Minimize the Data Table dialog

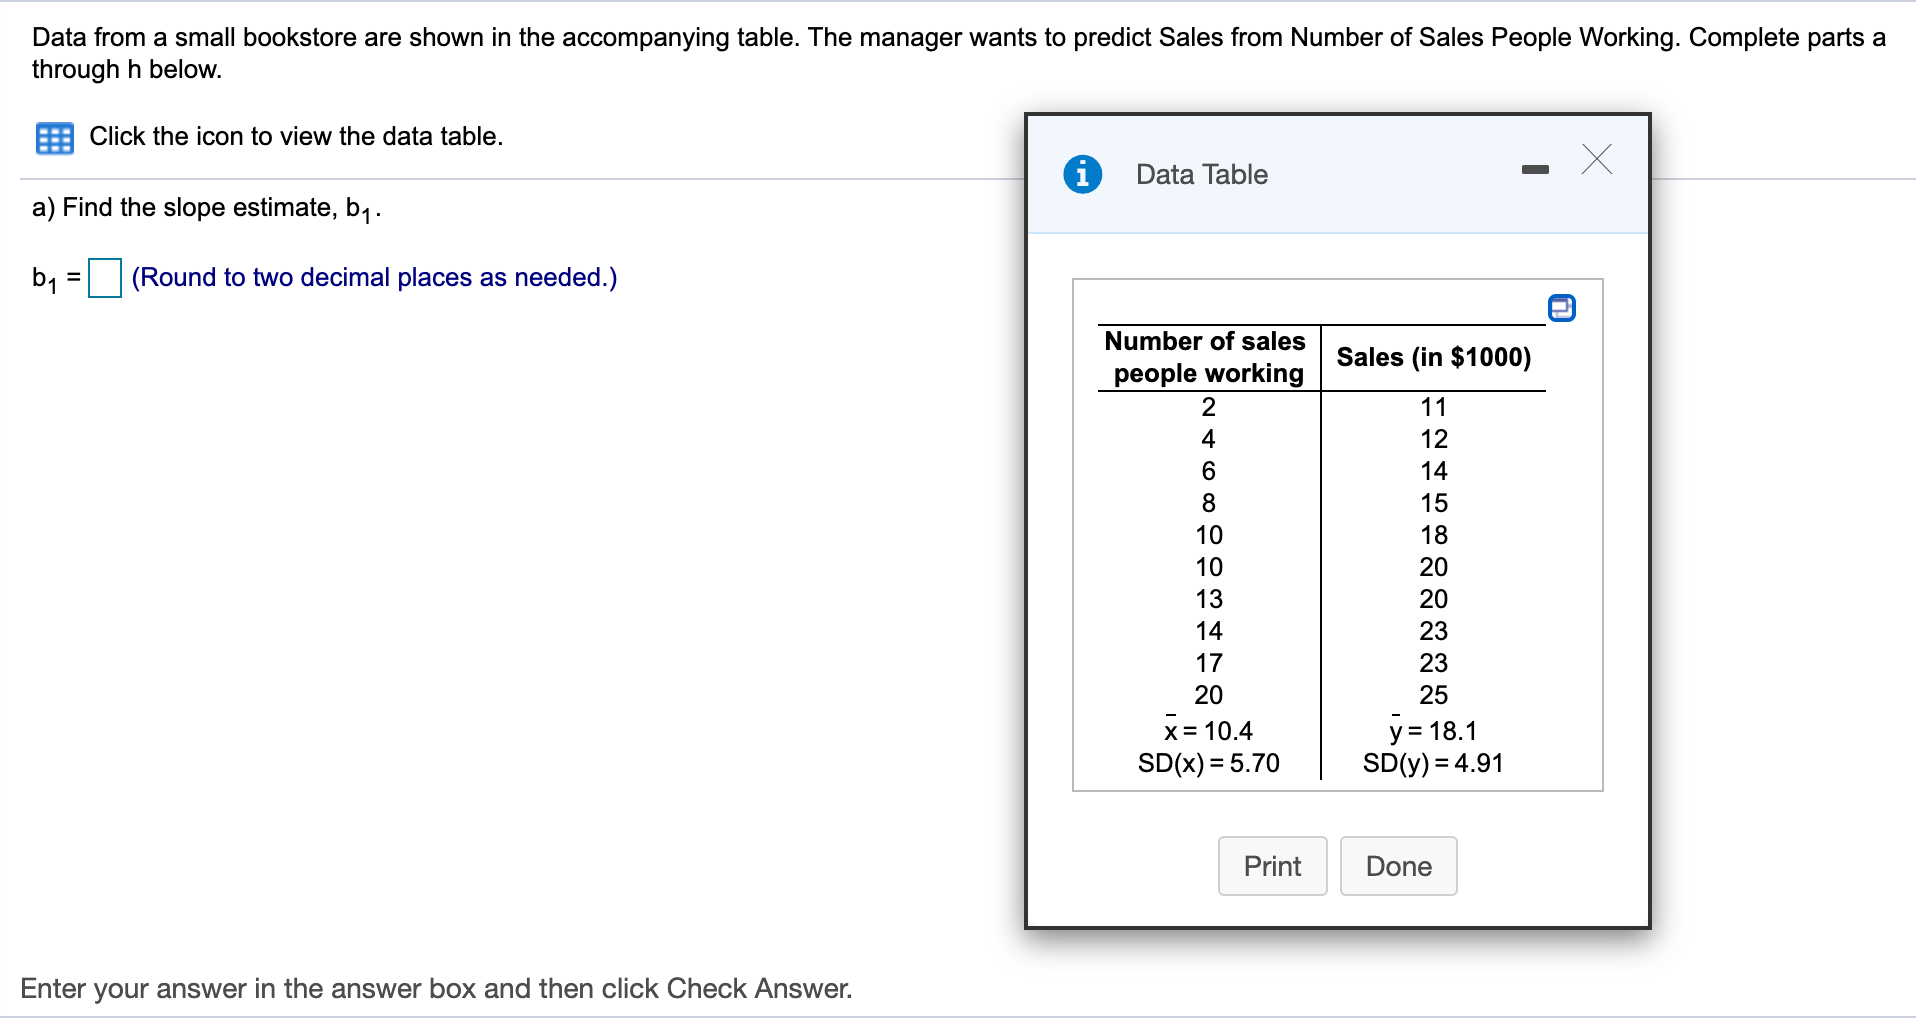coord(1535,171)
